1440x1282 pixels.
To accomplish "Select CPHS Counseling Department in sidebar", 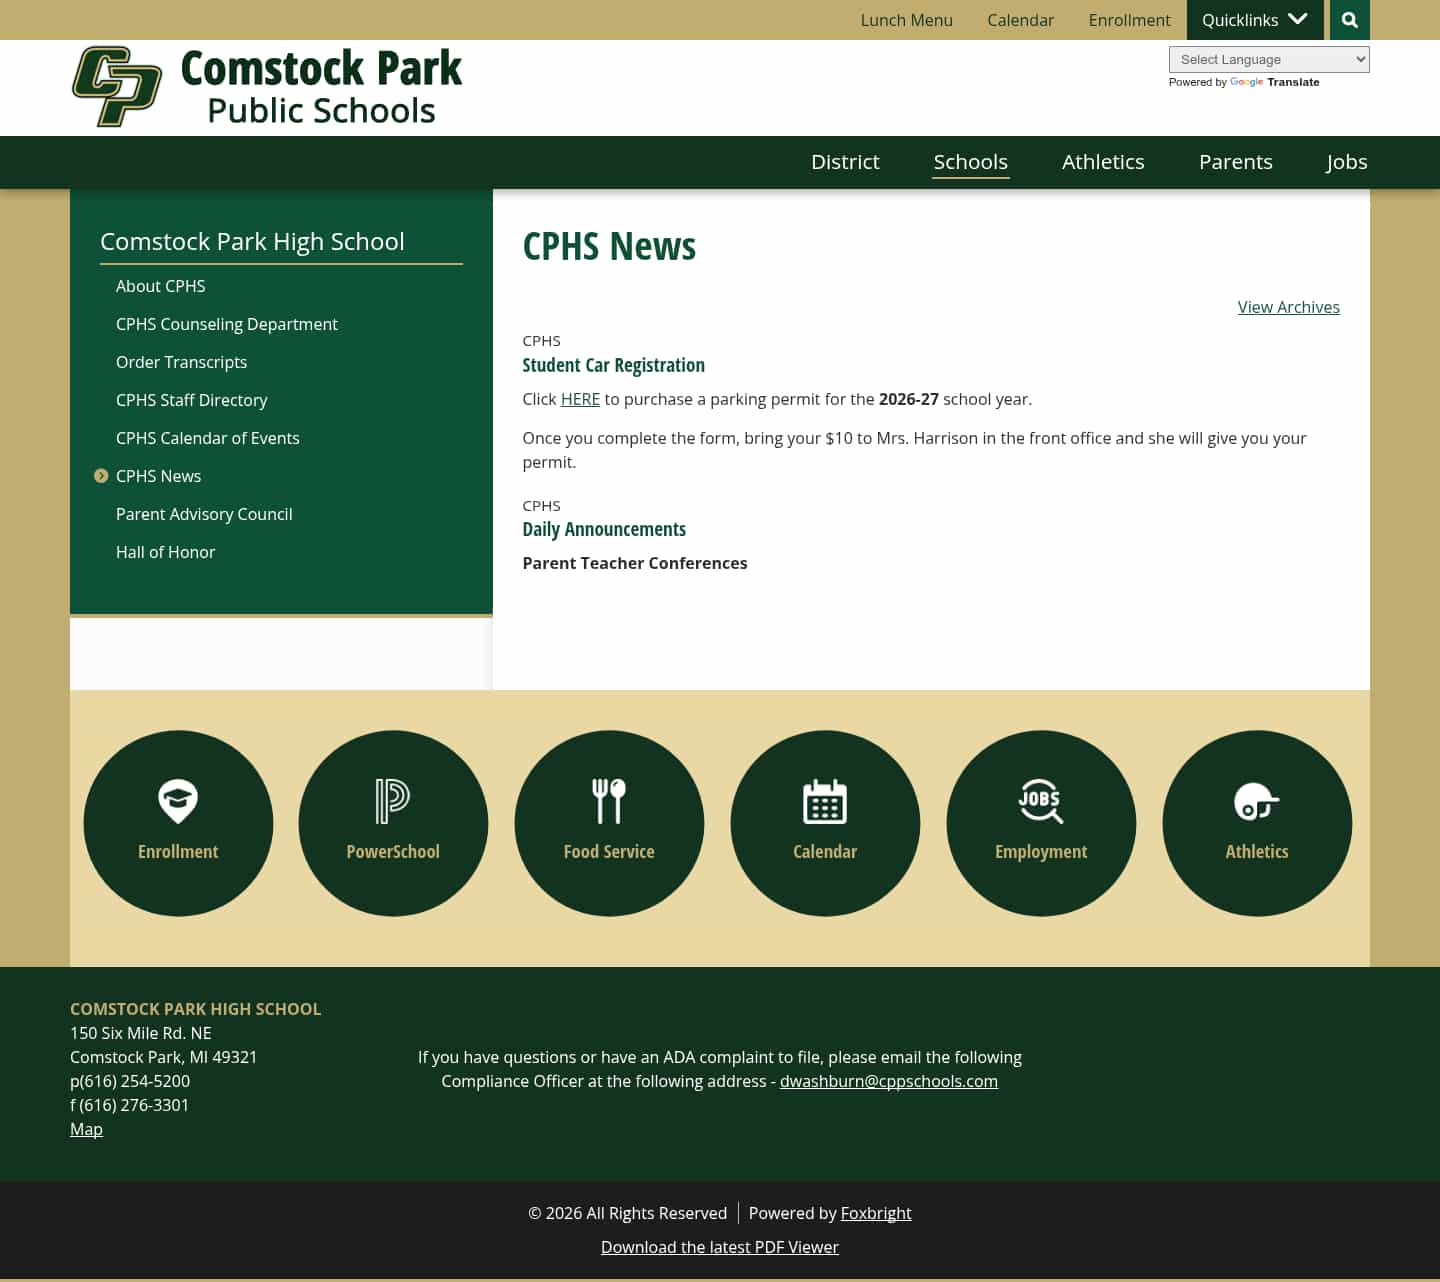I will 227,324.
